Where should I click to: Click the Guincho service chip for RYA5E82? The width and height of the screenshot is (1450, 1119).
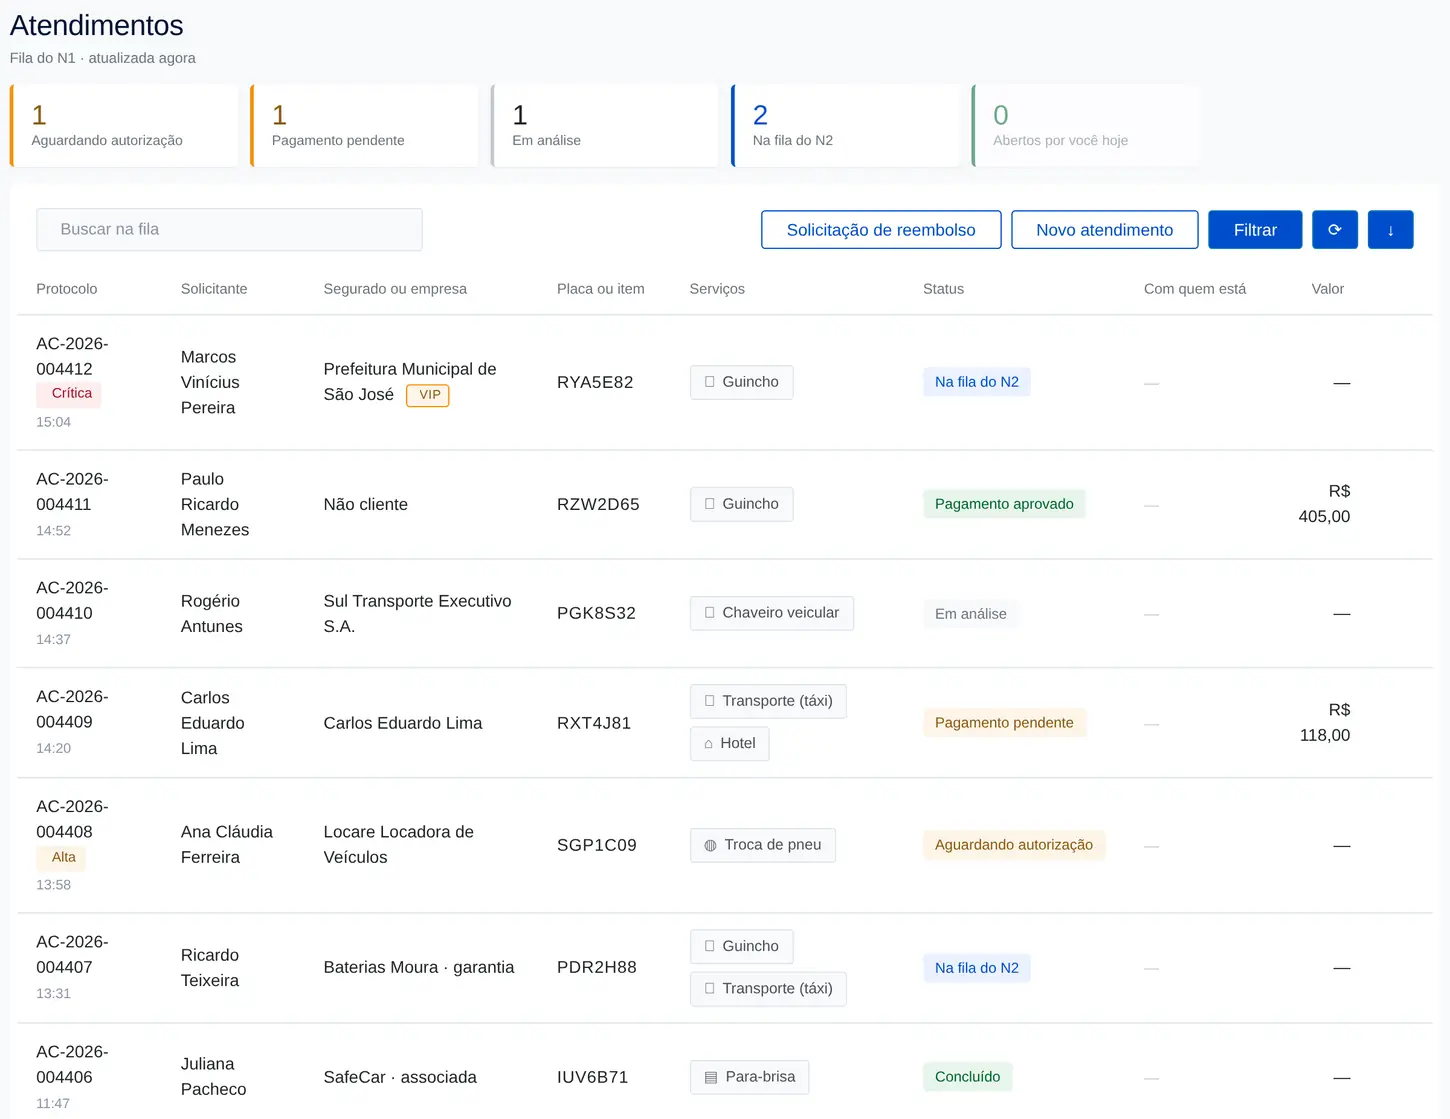point(742,382)
